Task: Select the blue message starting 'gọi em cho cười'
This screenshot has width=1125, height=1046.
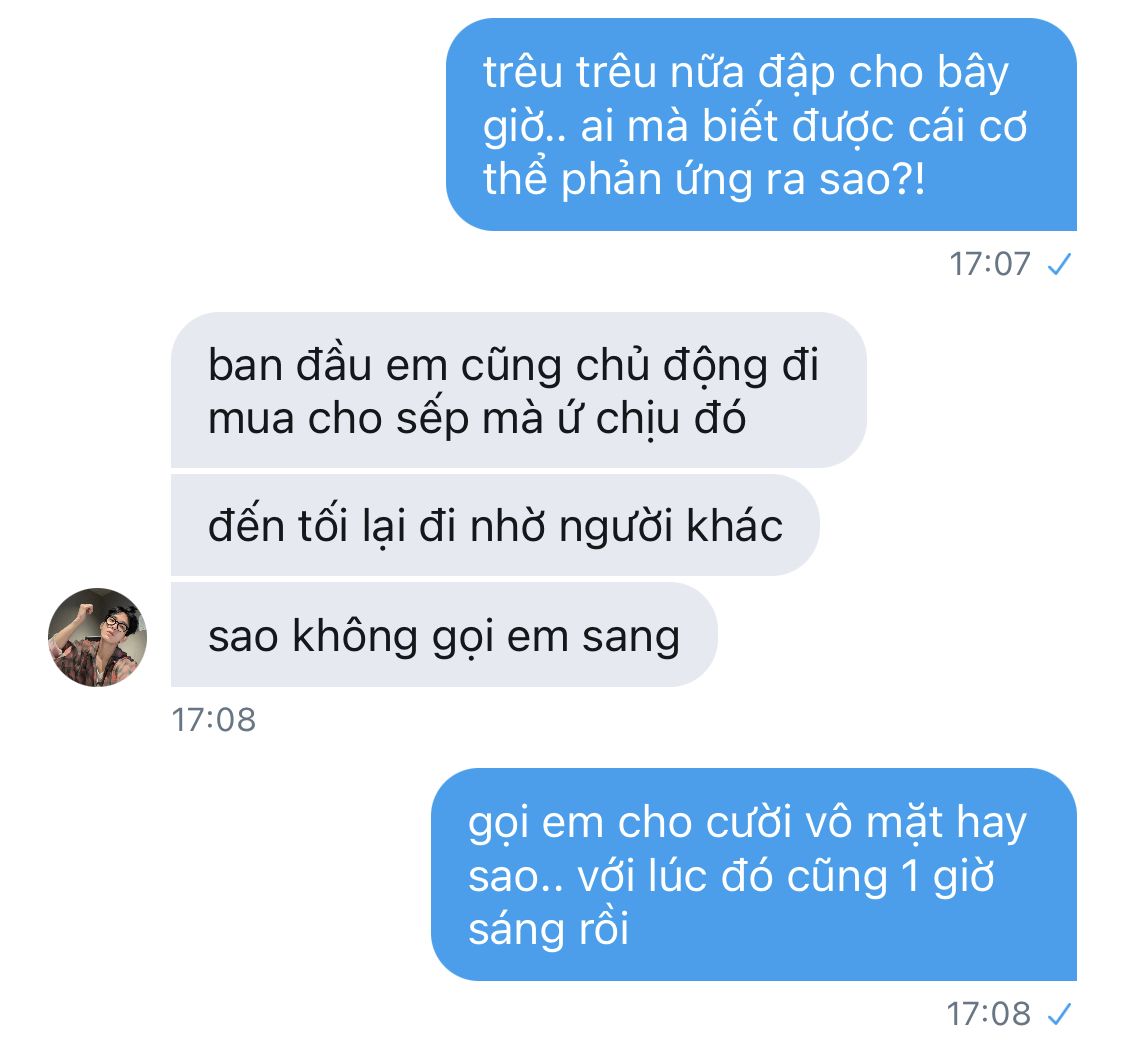Action: (x=754, y=875)
